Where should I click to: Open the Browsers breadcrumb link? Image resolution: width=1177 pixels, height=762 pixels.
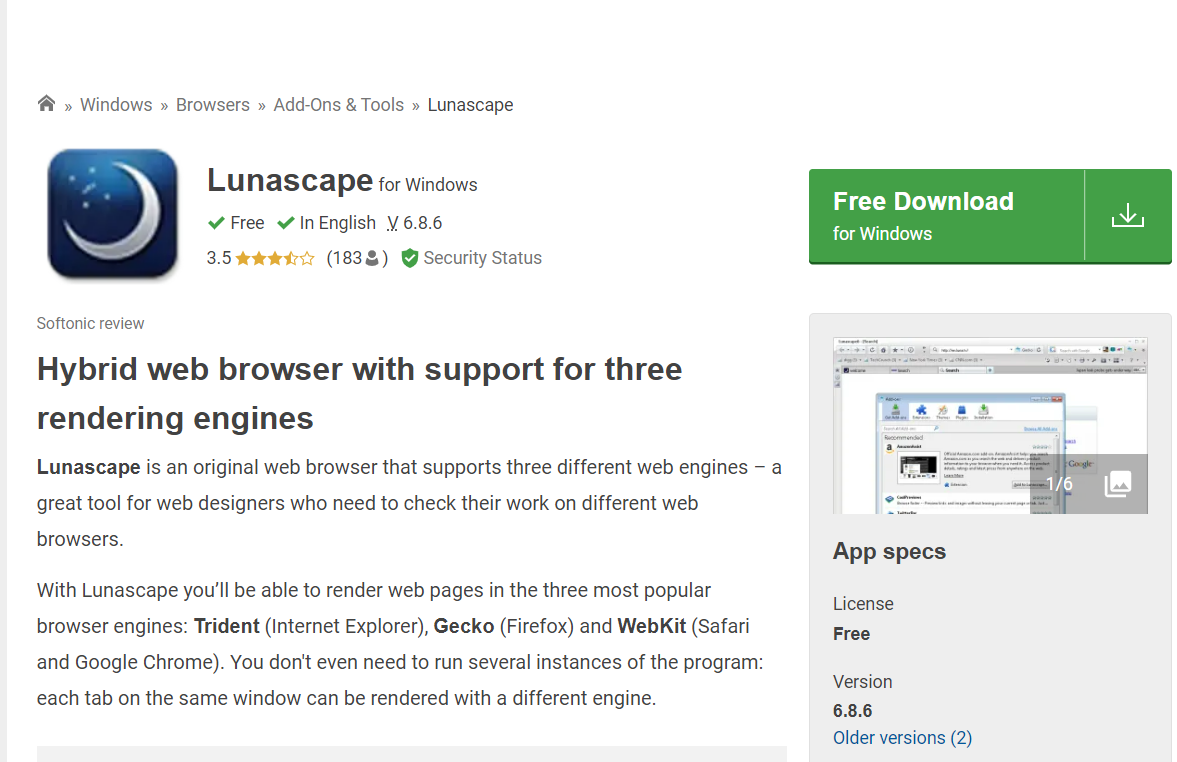[x=212, y=105]
